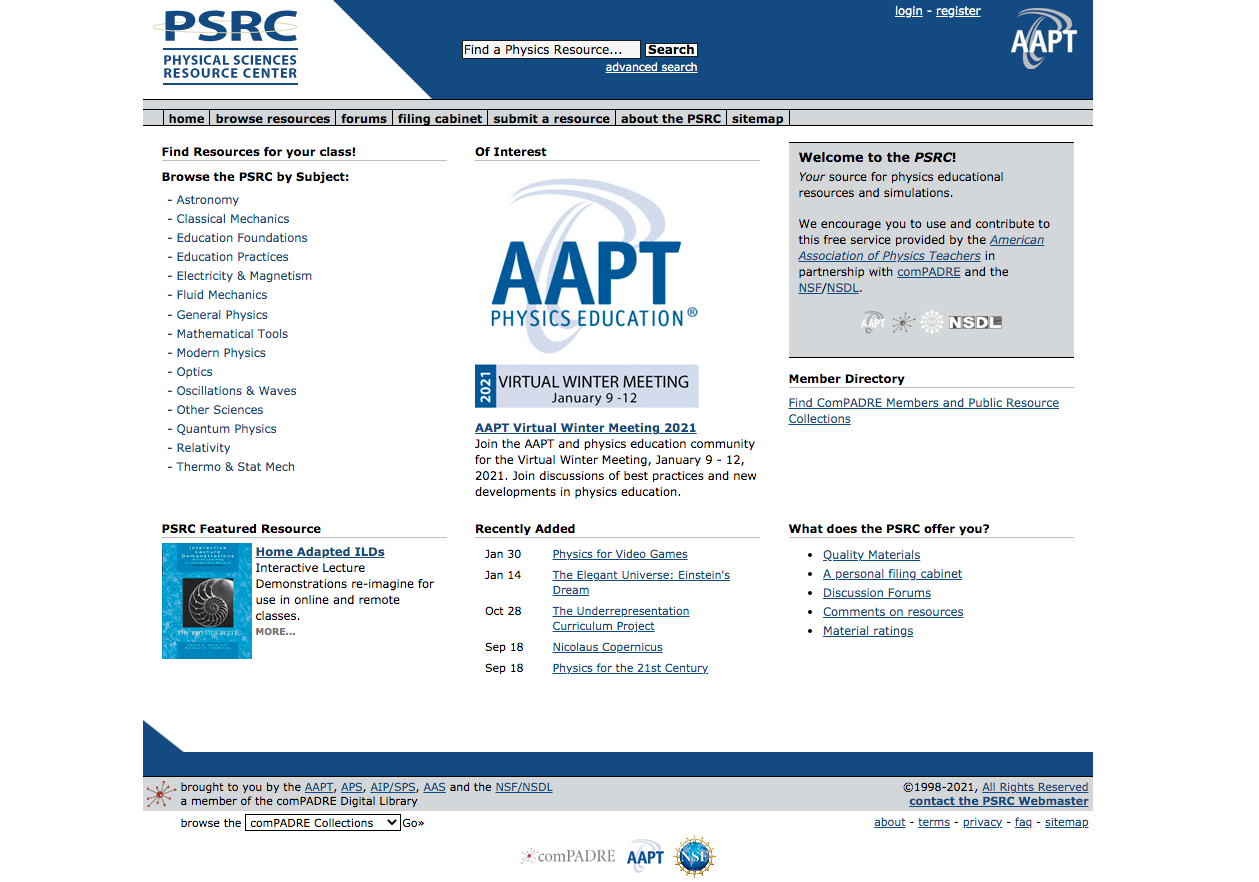Open the Home Adapted ILDs book cover thumbnail
1259x882 pixels.
(x=207, y=601)
